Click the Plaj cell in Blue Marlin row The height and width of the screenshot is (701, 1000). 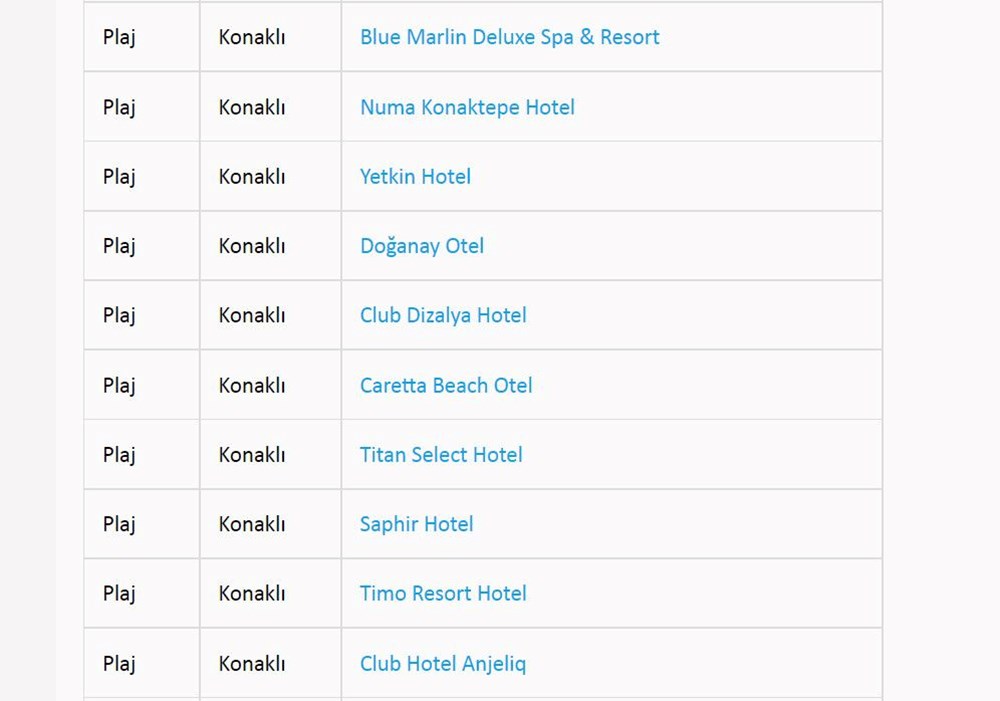[119, 37]
